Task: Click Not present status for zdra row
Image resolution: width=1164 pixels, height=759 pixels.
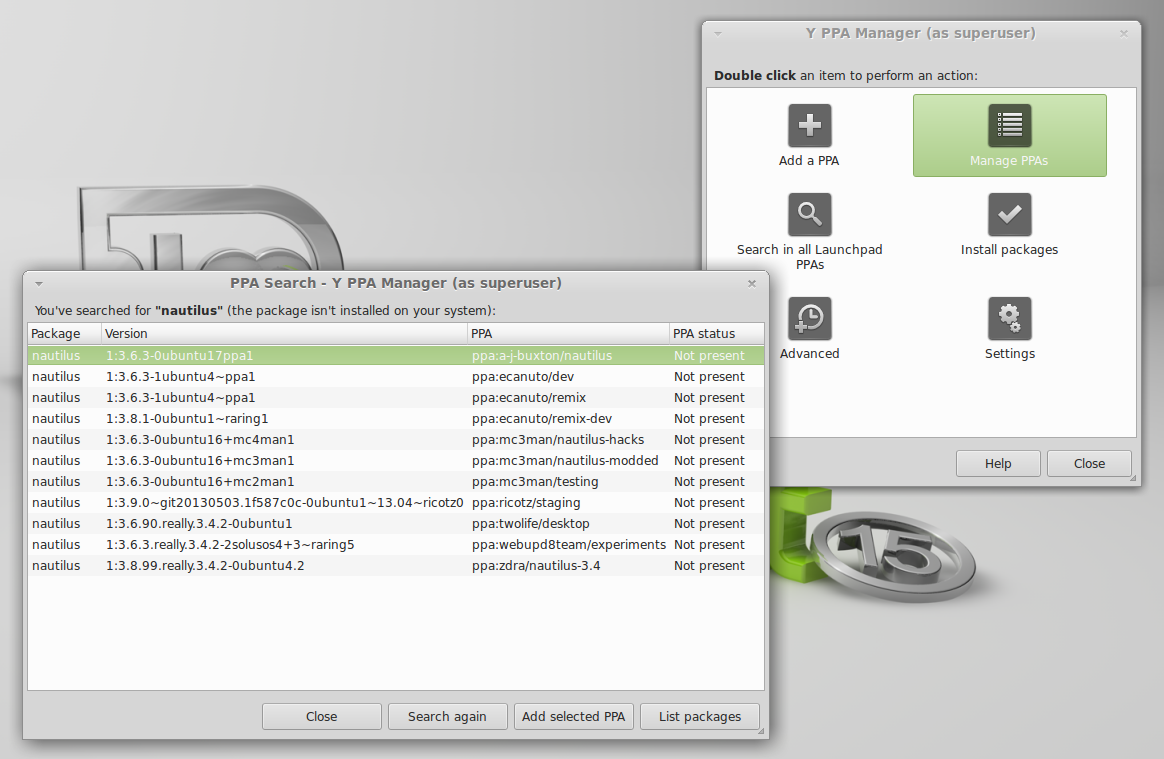Action: point(709,566)
